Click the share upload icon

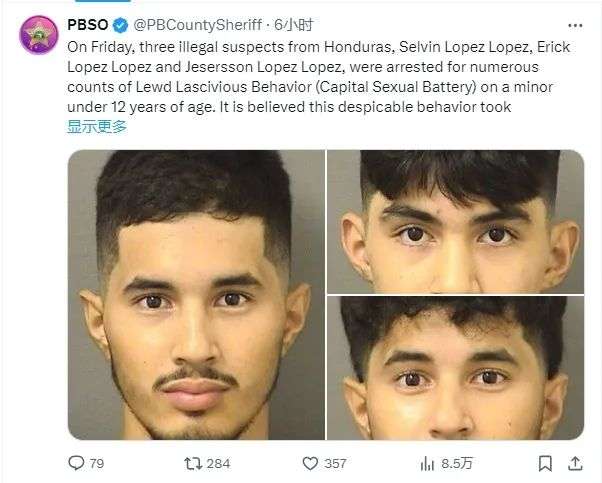575,463
